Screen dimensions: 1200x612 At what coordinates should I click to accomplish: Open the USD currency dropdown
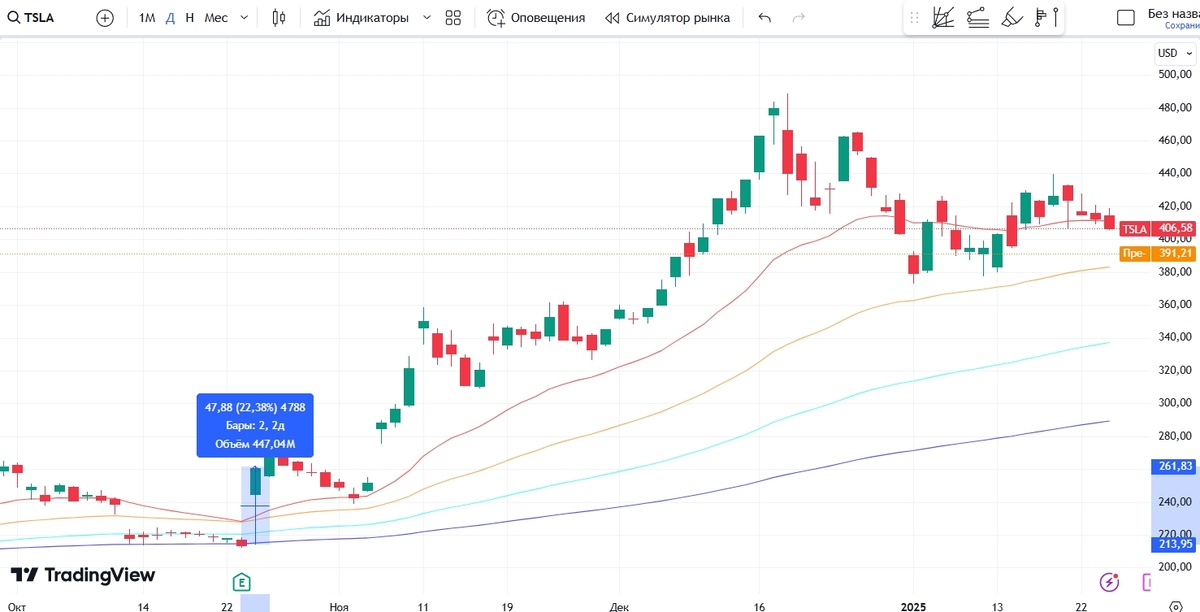coord(1173,53)
